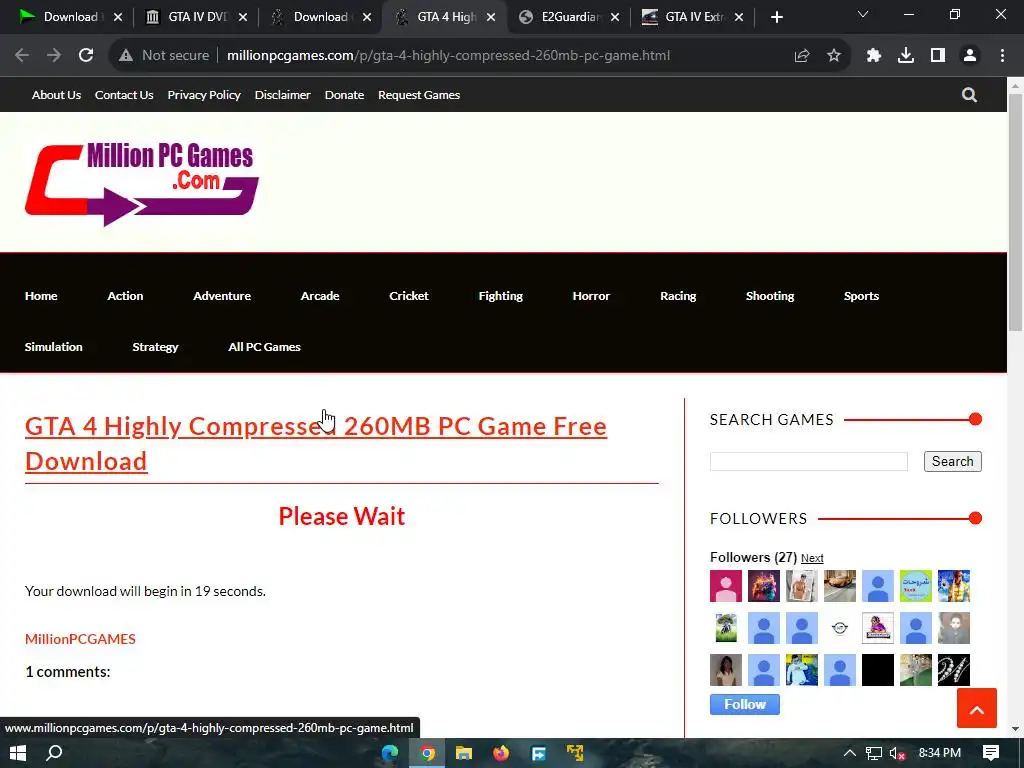Toggle the browser side panel icon
The image size is (1024, 768).
938,56
